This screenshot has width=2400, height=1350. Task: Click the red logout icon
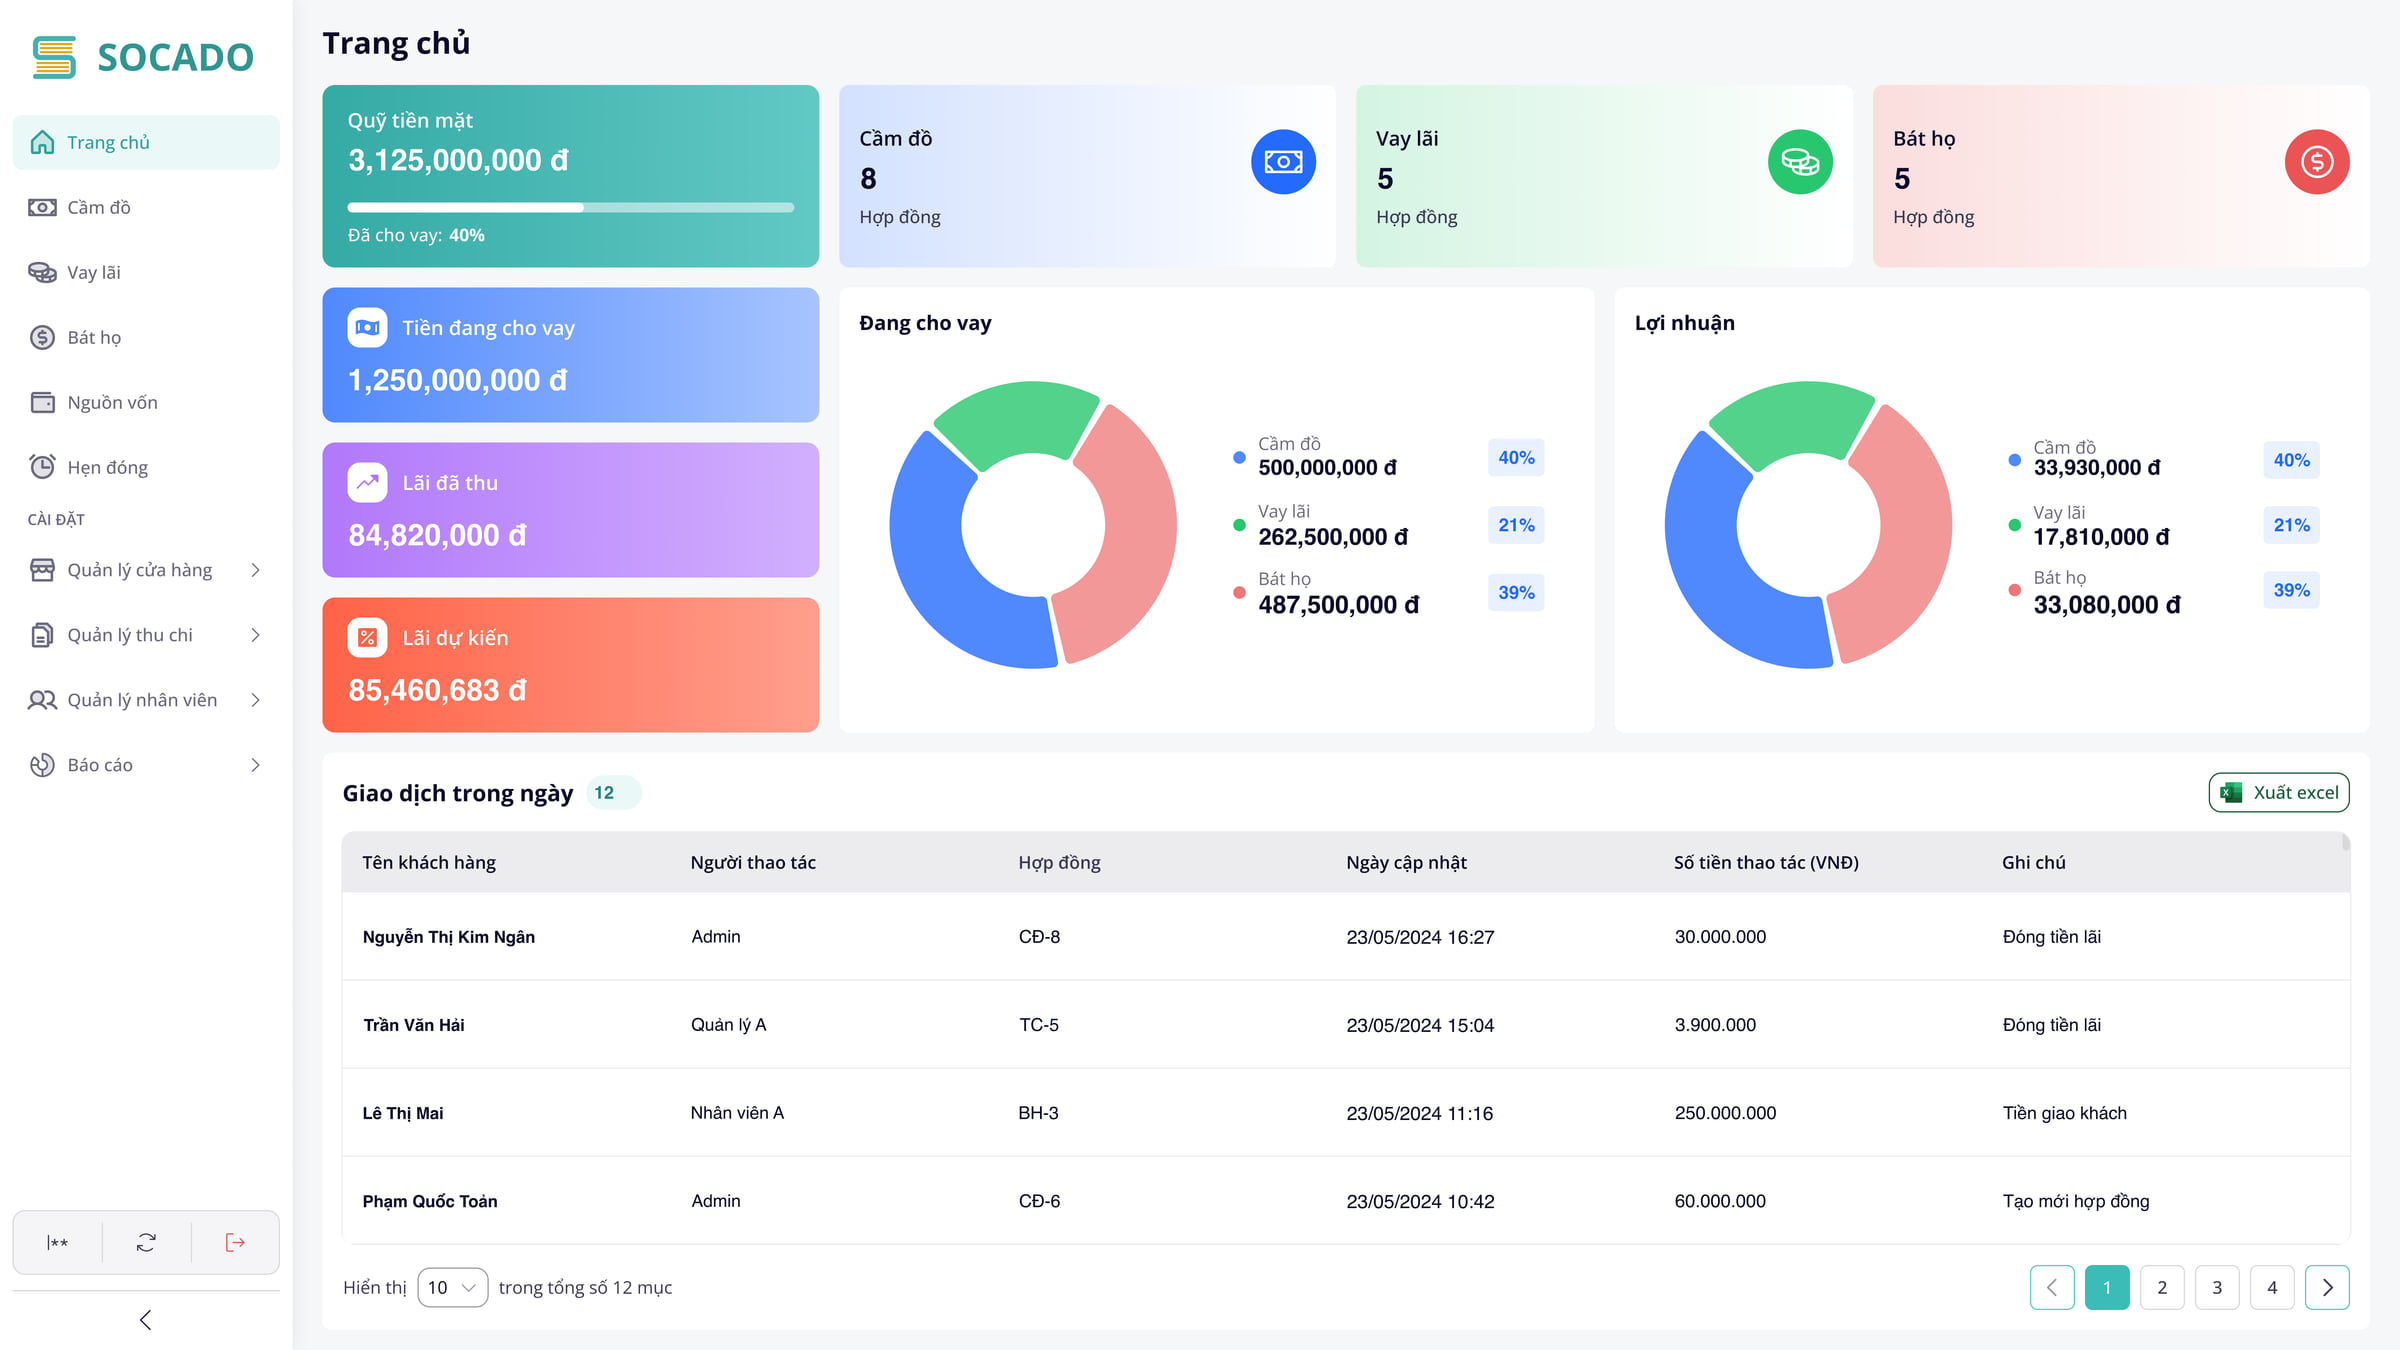tap(235, 1242)
